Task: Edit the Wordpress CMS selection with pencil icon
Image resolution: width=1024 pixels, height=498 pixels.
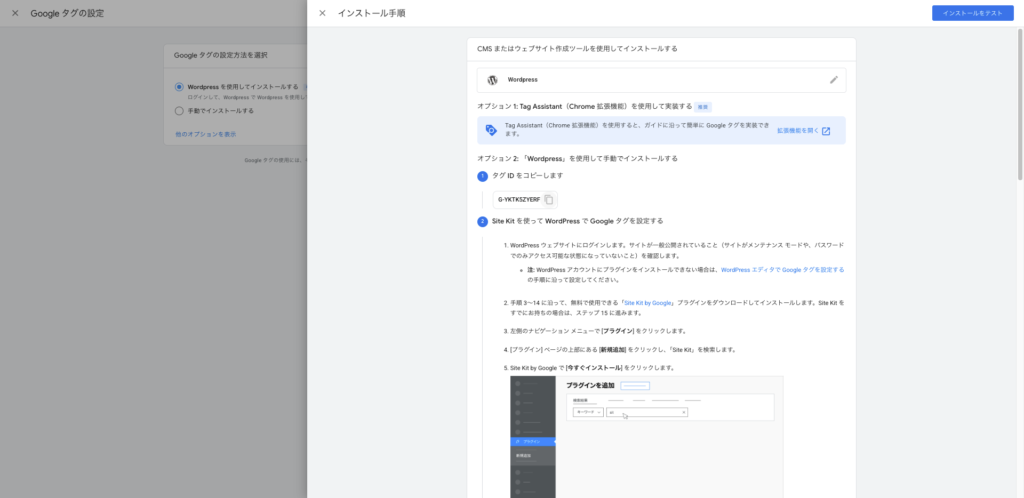Action: click(x=833, y=80)
